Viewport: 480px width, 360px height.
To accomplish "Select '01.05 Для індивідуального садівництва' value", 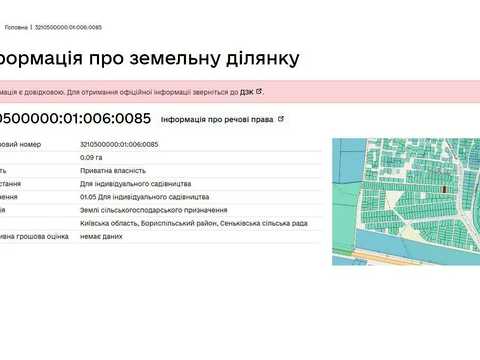I will coord(144,197).
